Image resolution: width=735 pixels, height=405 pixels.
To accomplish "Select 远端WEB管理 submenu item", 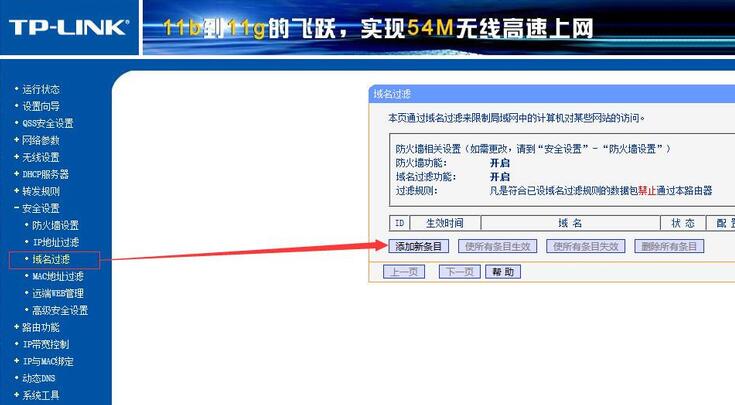I will tap(58, 293).
